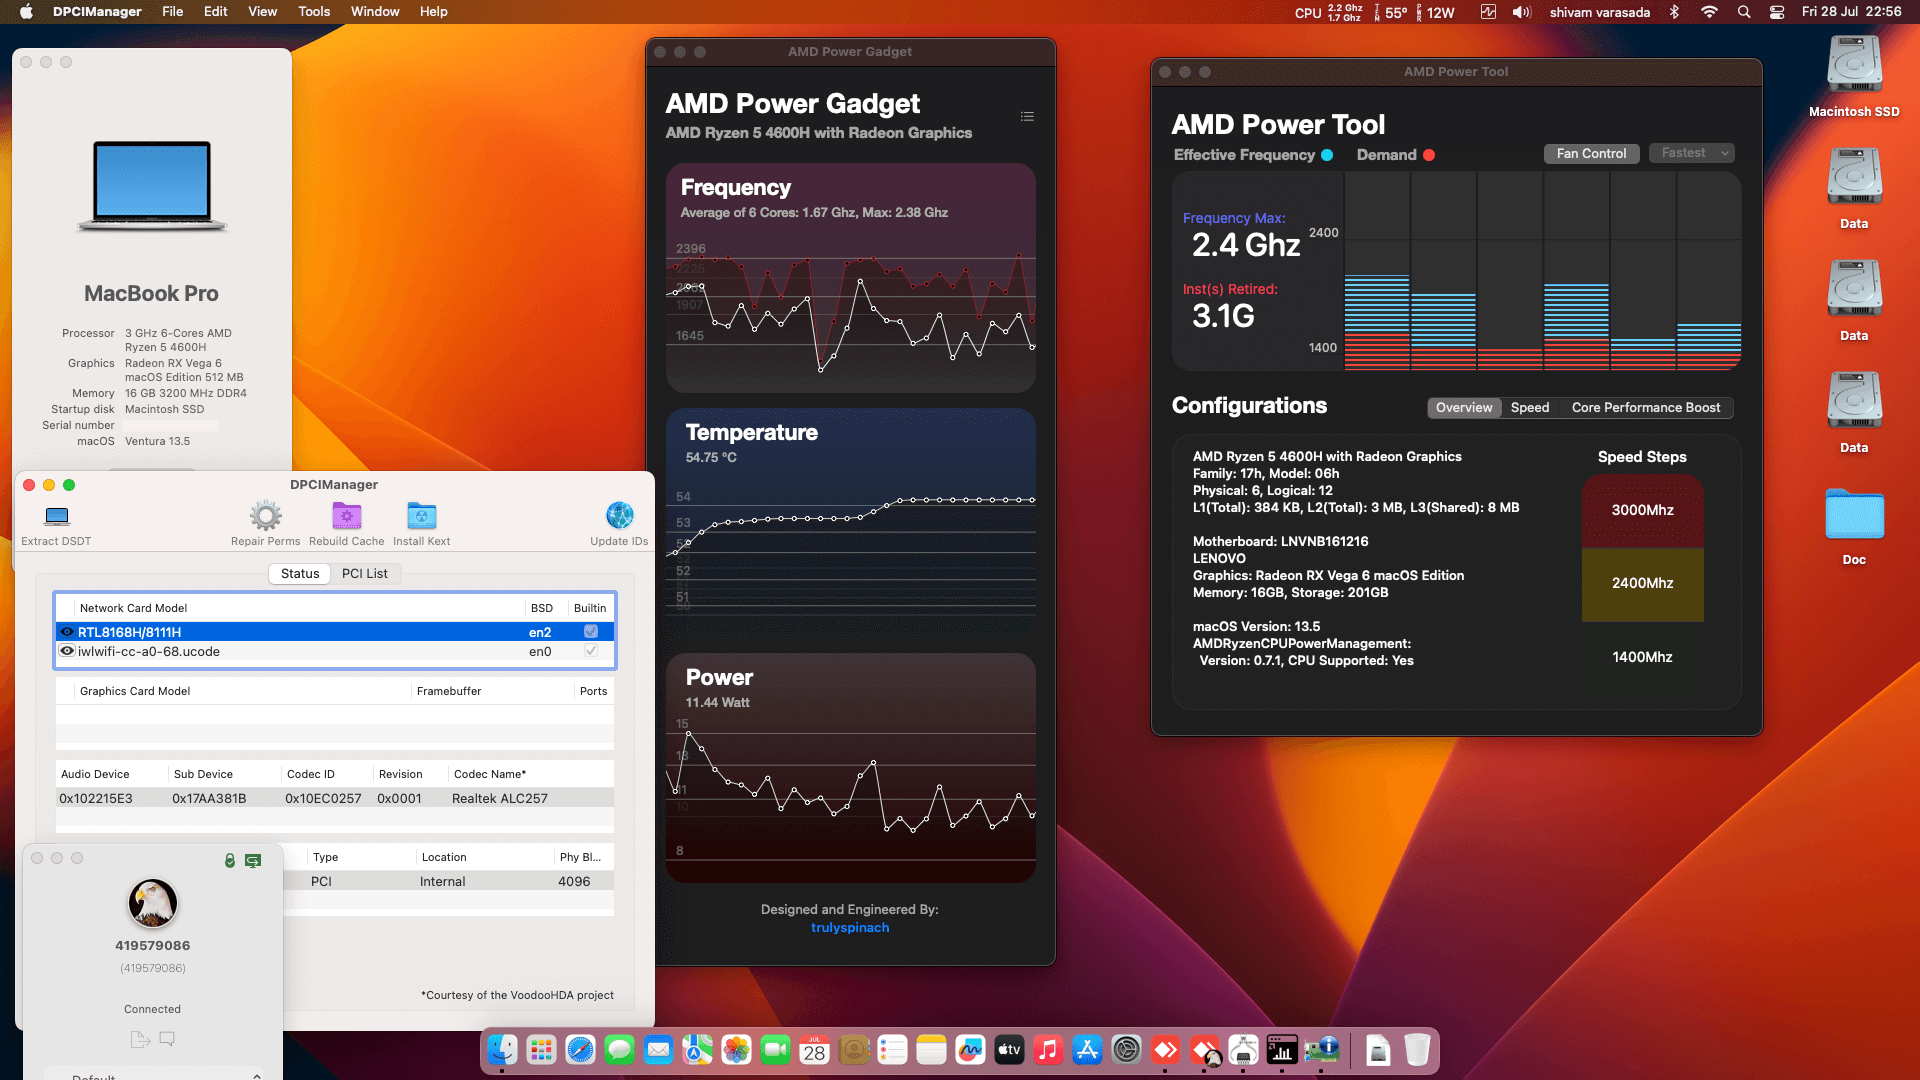This screenshot has width=1920, height=1080.
Task: Select the Extract DSDT tool in DPCIManager
Action: 55,517
